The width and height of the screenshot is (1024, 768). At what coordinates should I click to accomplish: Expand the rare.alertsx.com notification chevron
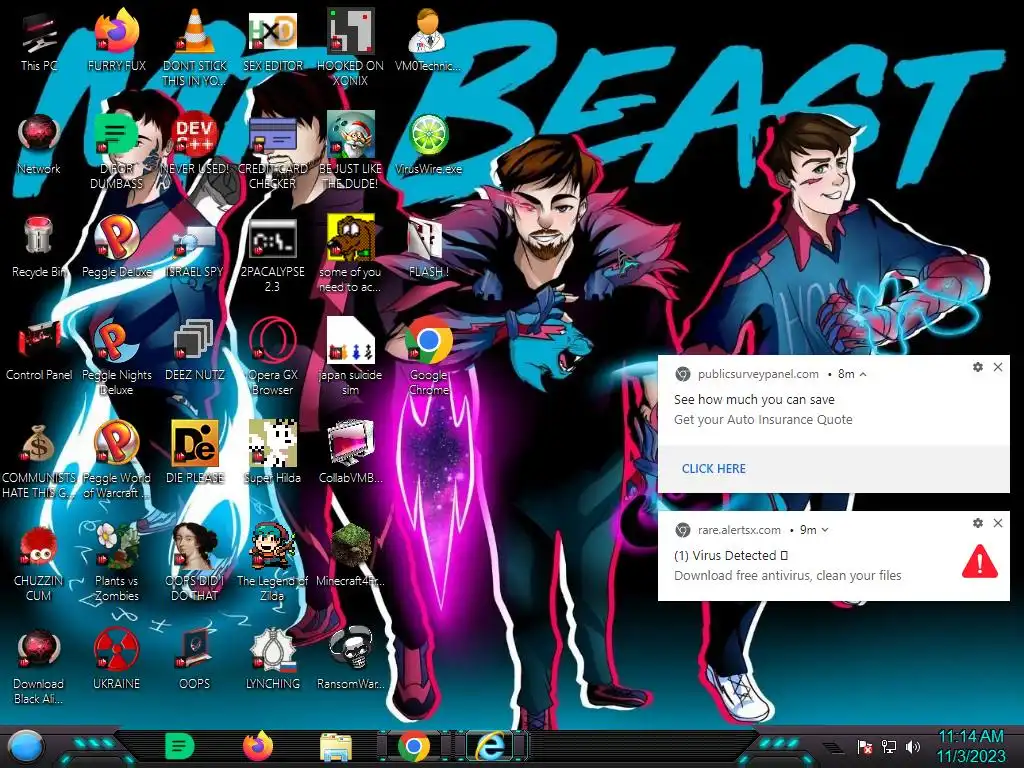tap(825, 530)
